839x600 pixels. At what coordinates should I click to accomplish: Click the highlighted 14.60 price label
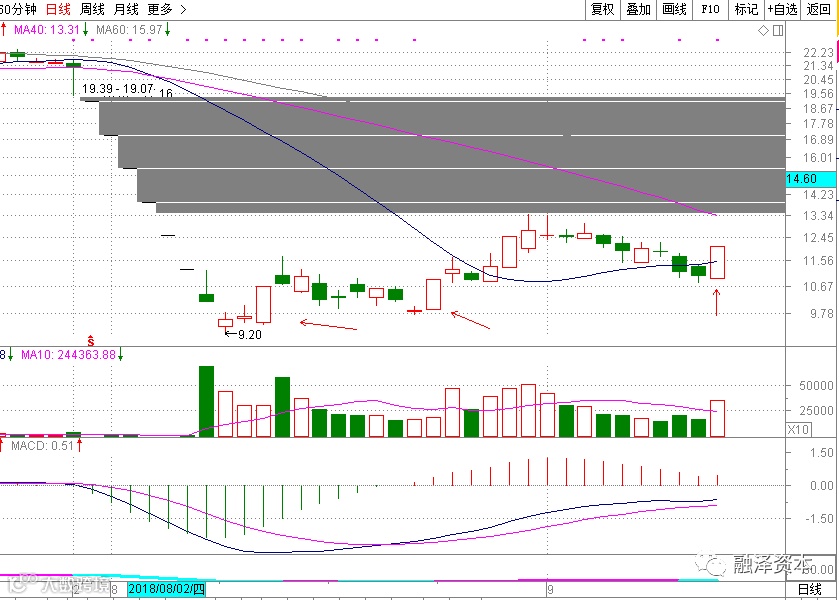810,179
